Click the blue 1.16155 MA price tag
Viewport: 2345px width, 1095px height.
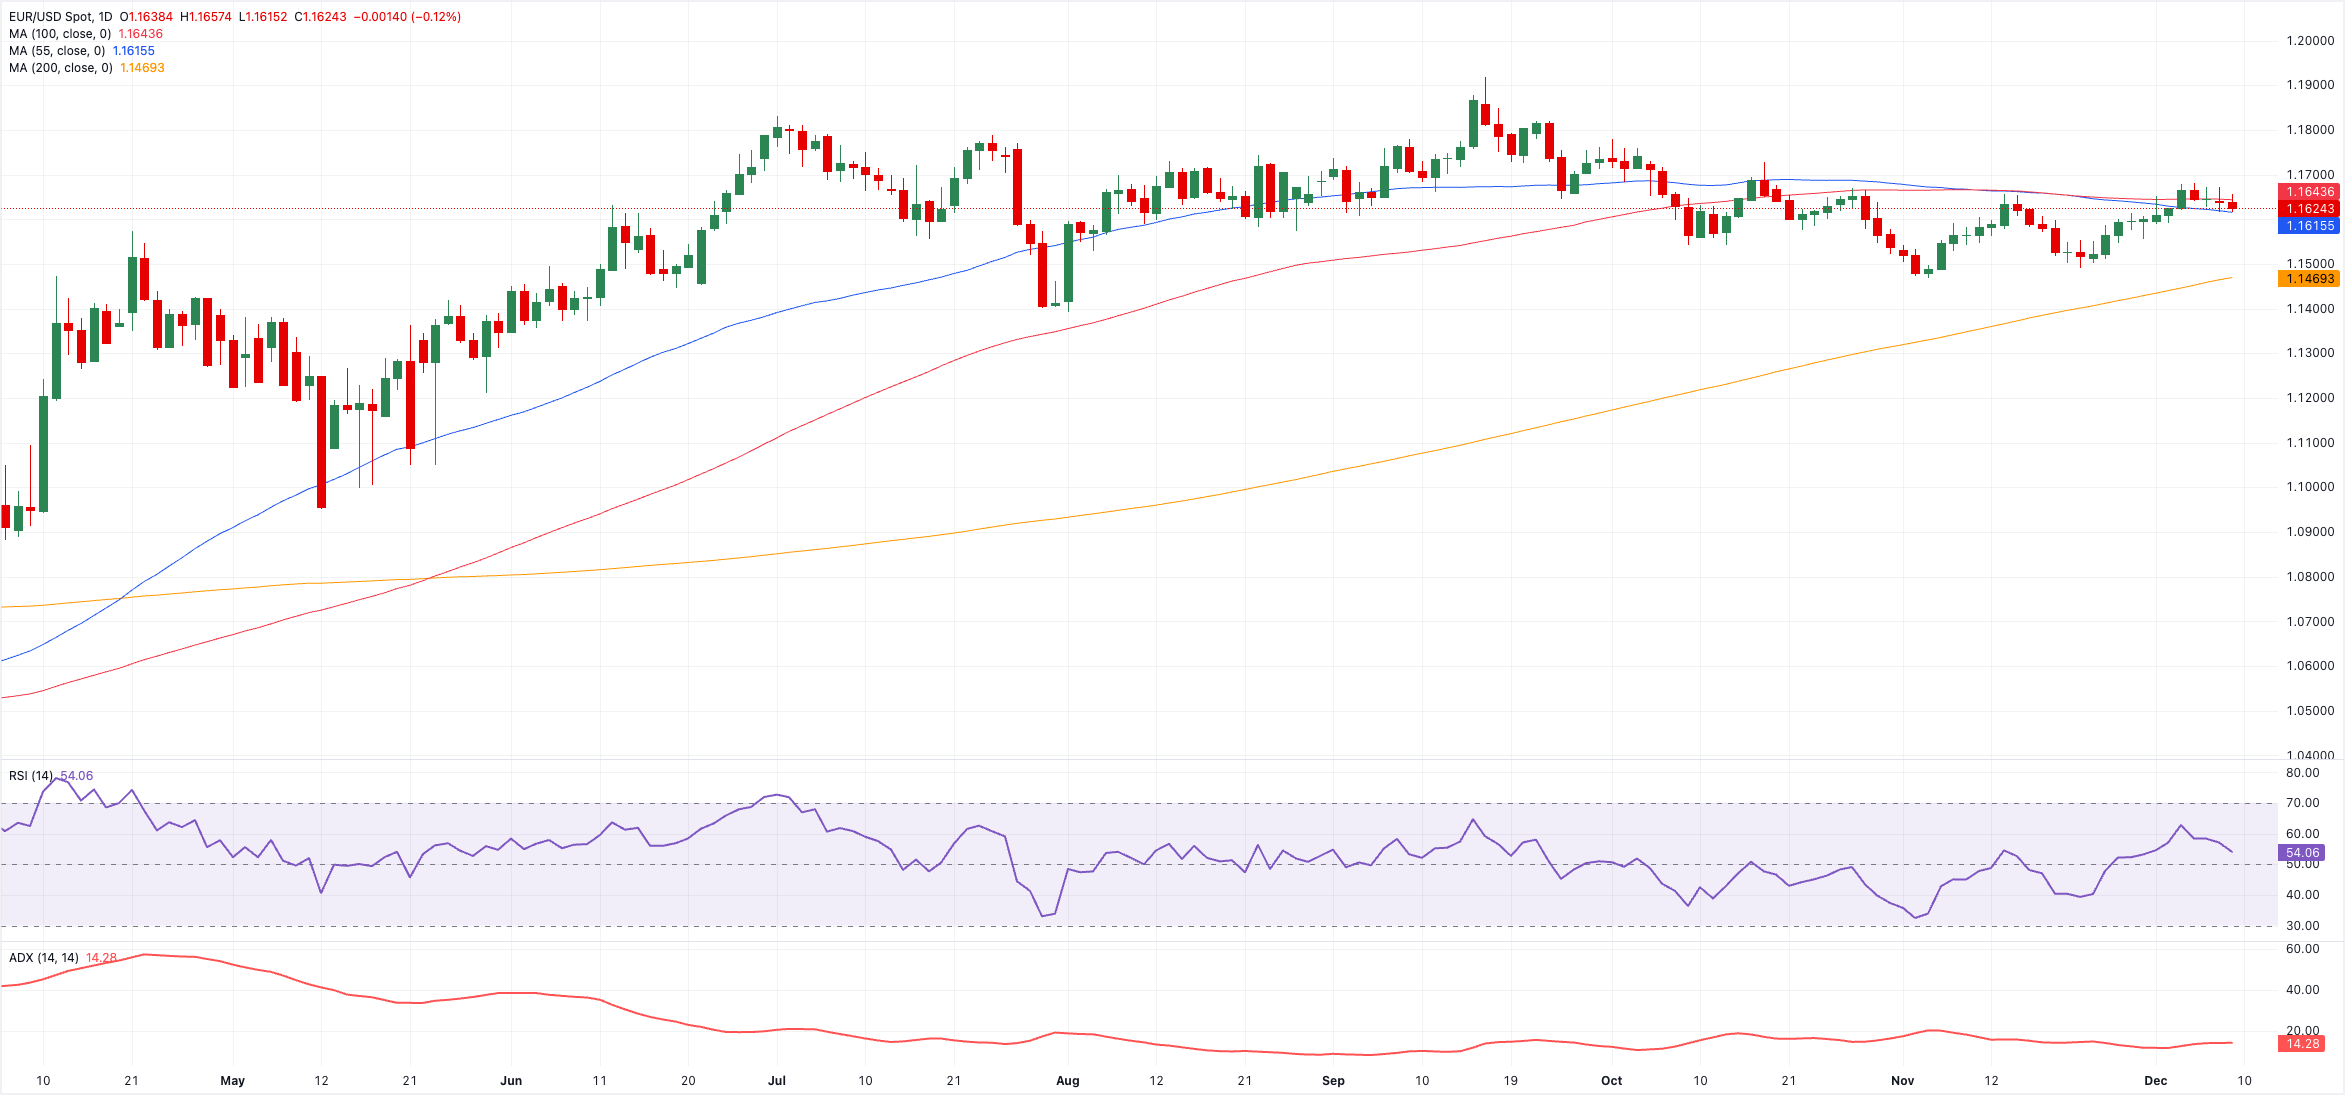pos(2310,226)
